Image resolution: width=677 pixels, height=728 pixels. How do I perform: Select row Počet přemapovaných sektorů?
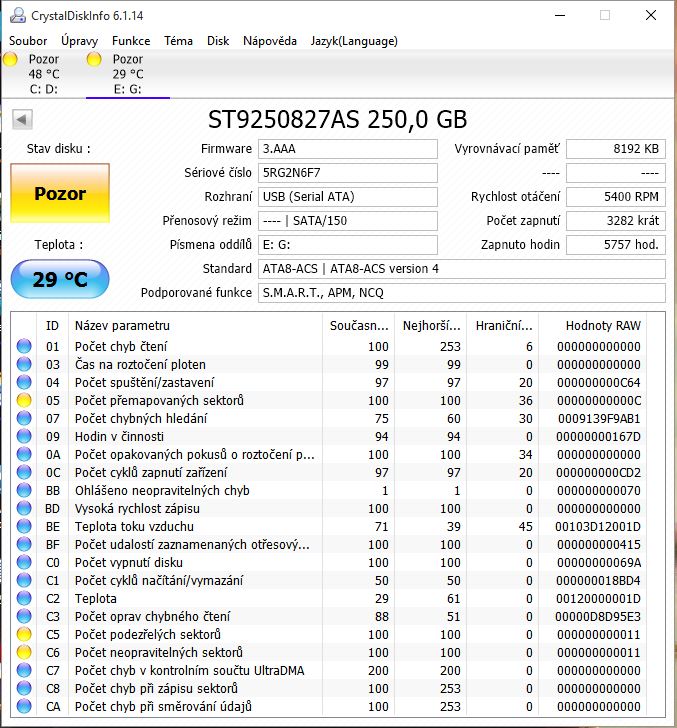pyautogui.click(x=329, y=400)
